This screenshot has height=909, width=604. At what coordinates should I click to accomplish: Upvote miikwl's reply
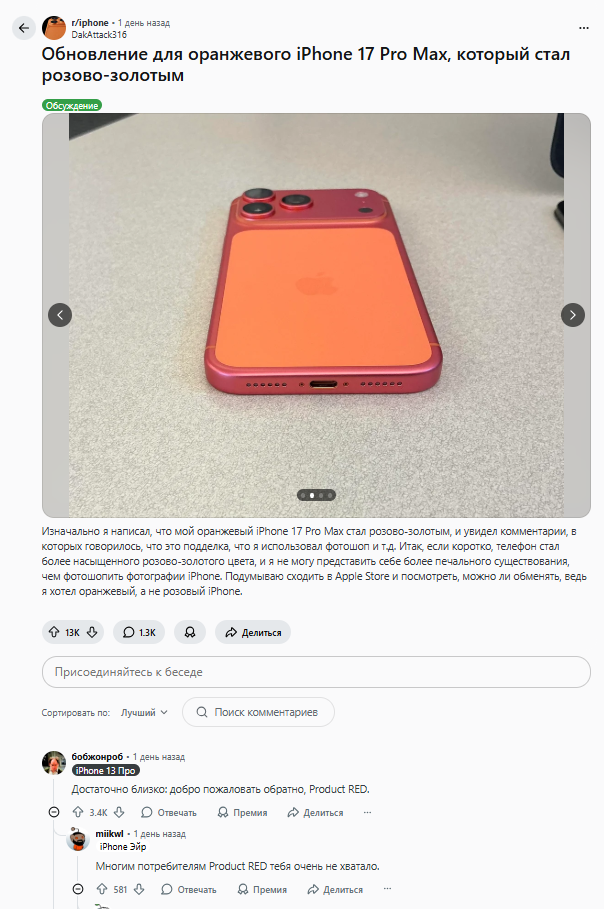[x=102, y=889]
